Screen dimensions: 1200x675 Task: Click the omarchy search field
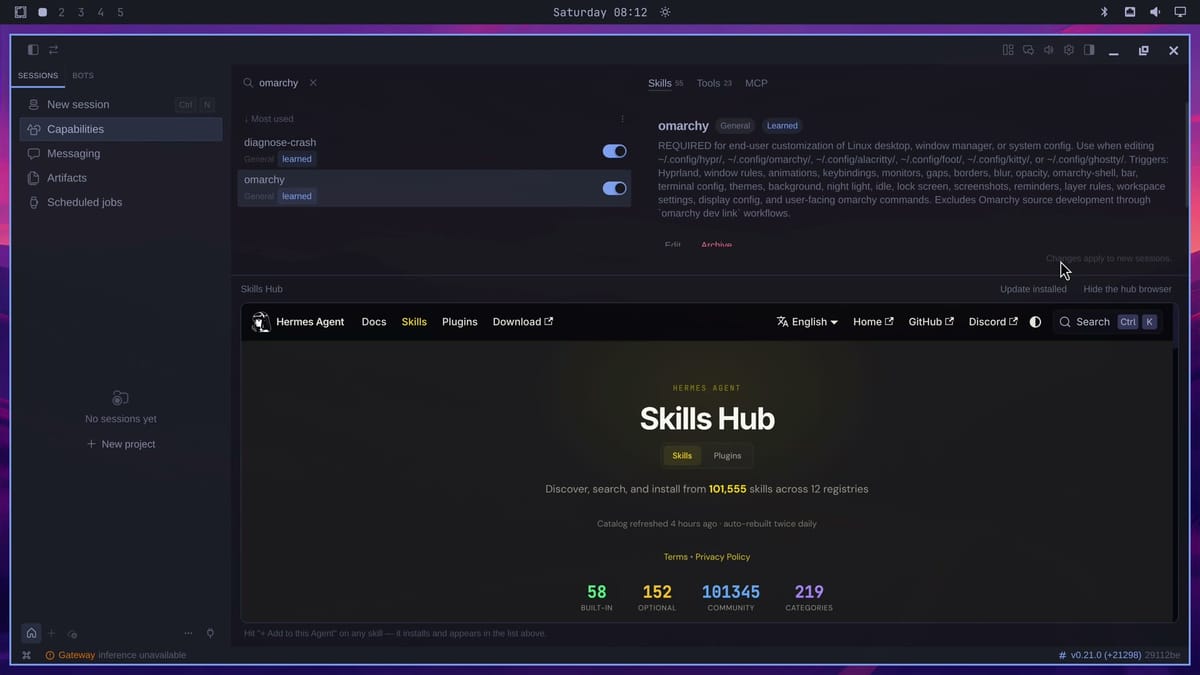(x=278, y=83)
